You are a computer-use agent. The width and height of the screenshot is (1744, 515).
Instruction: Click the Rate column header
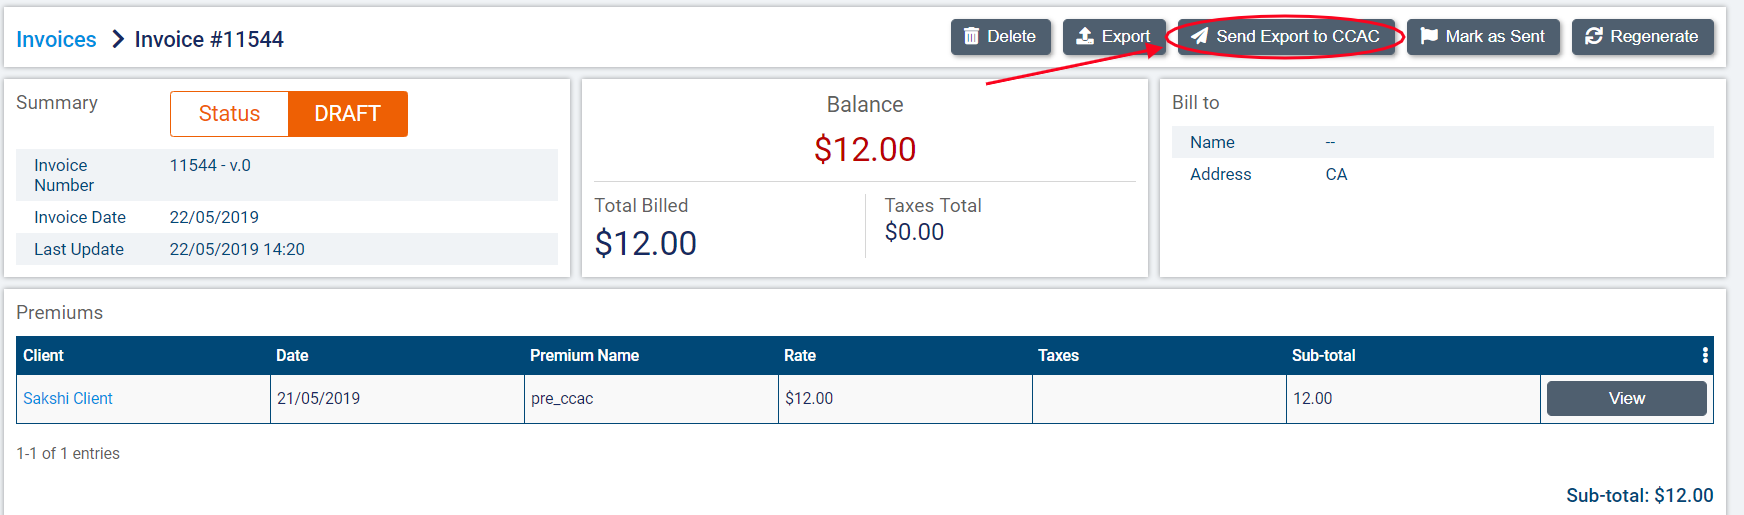click(x=800, y=355)
